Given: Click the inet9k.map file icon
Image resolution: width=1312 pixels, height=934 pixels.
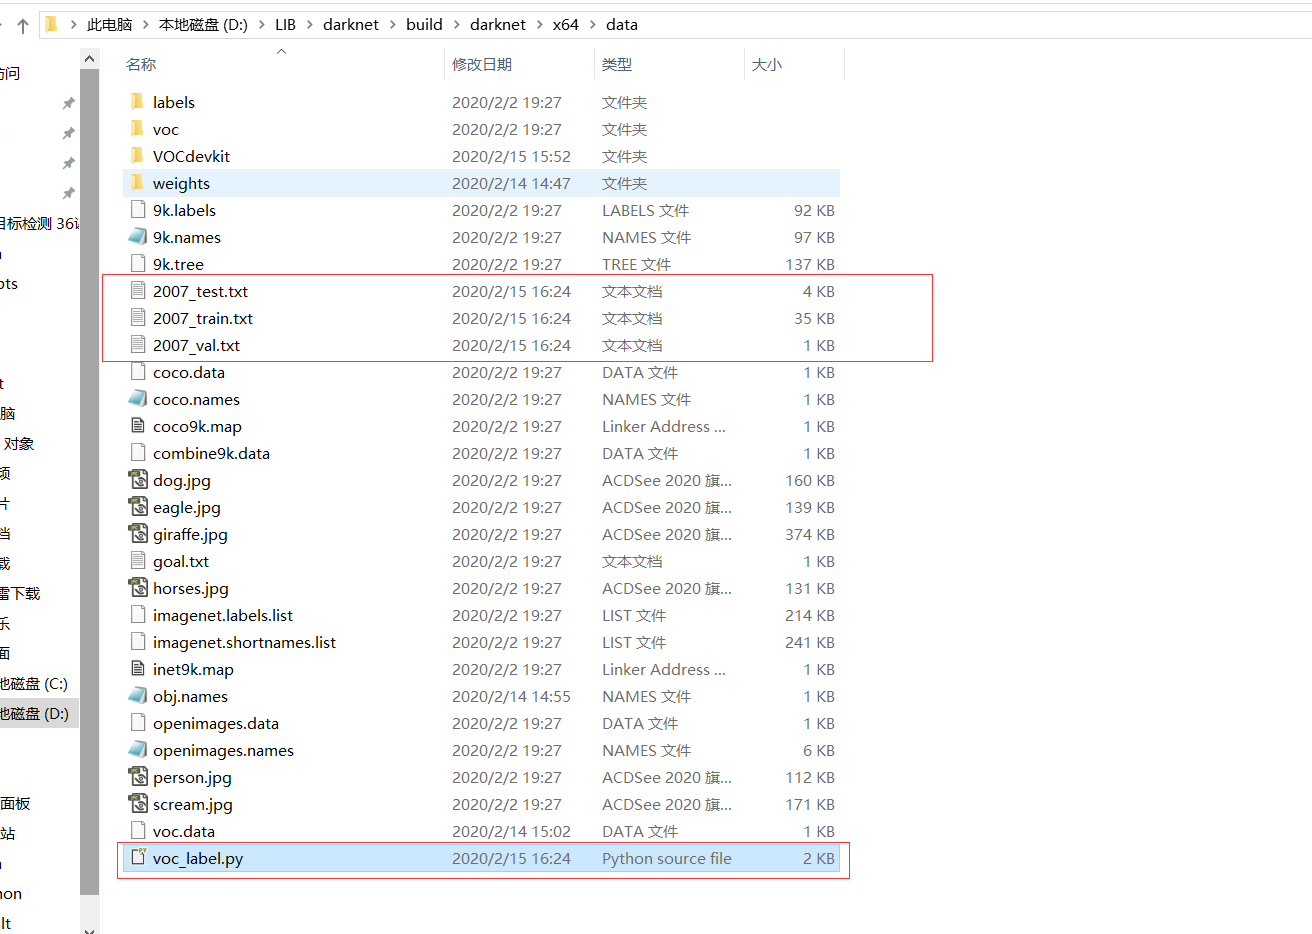Looking at the screenshot, I should point(138,668).
